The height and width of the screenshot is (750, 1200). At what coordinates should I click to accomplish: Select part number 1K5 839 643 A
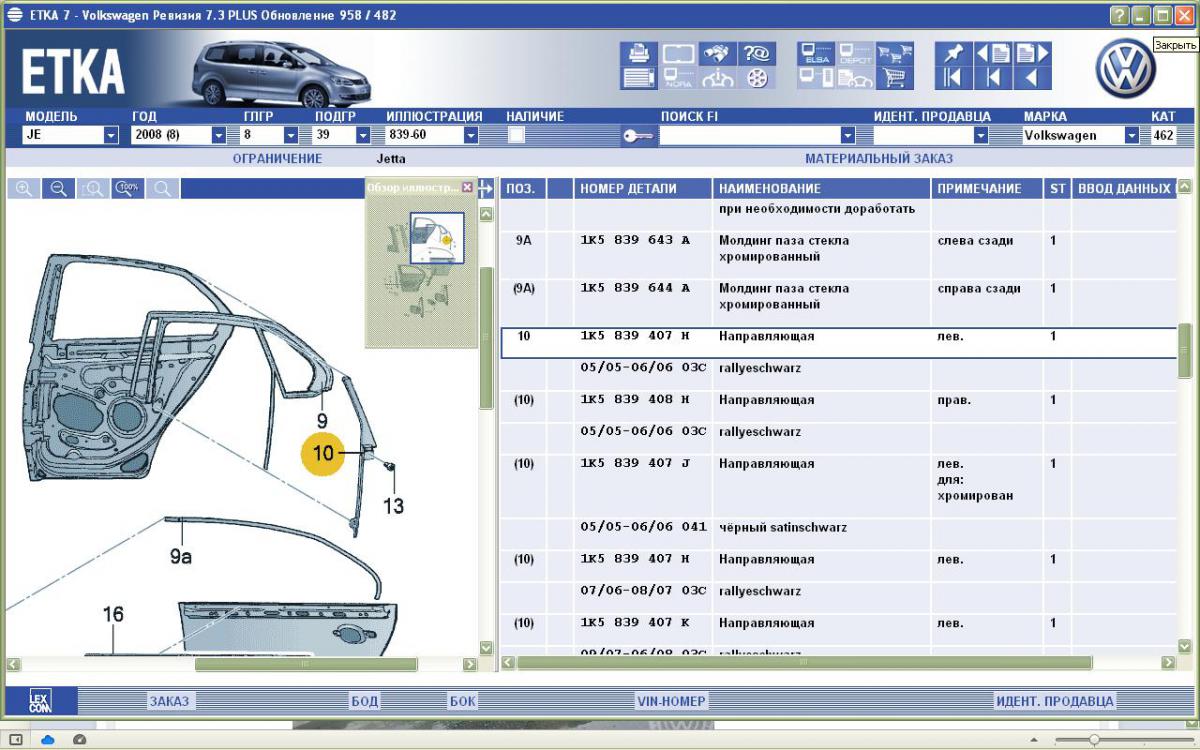coord(635,241)
